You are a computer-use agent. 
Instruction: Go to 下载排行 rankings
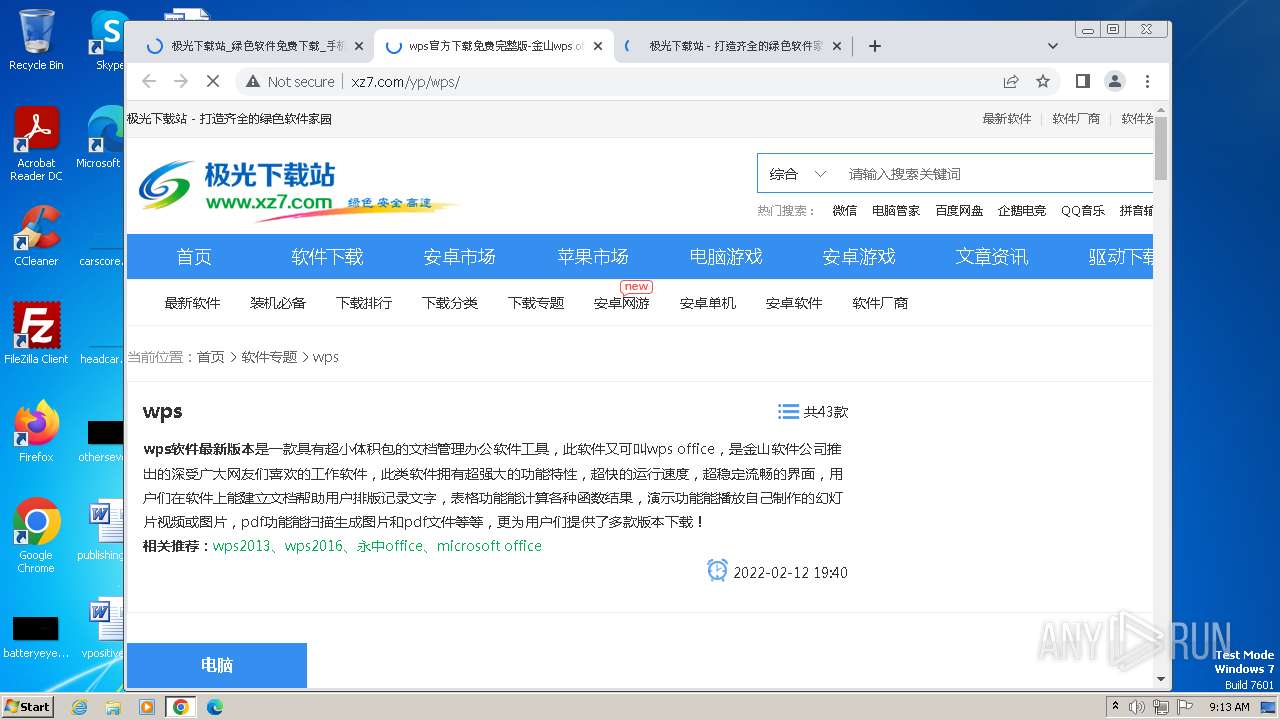tap(364, 303)
